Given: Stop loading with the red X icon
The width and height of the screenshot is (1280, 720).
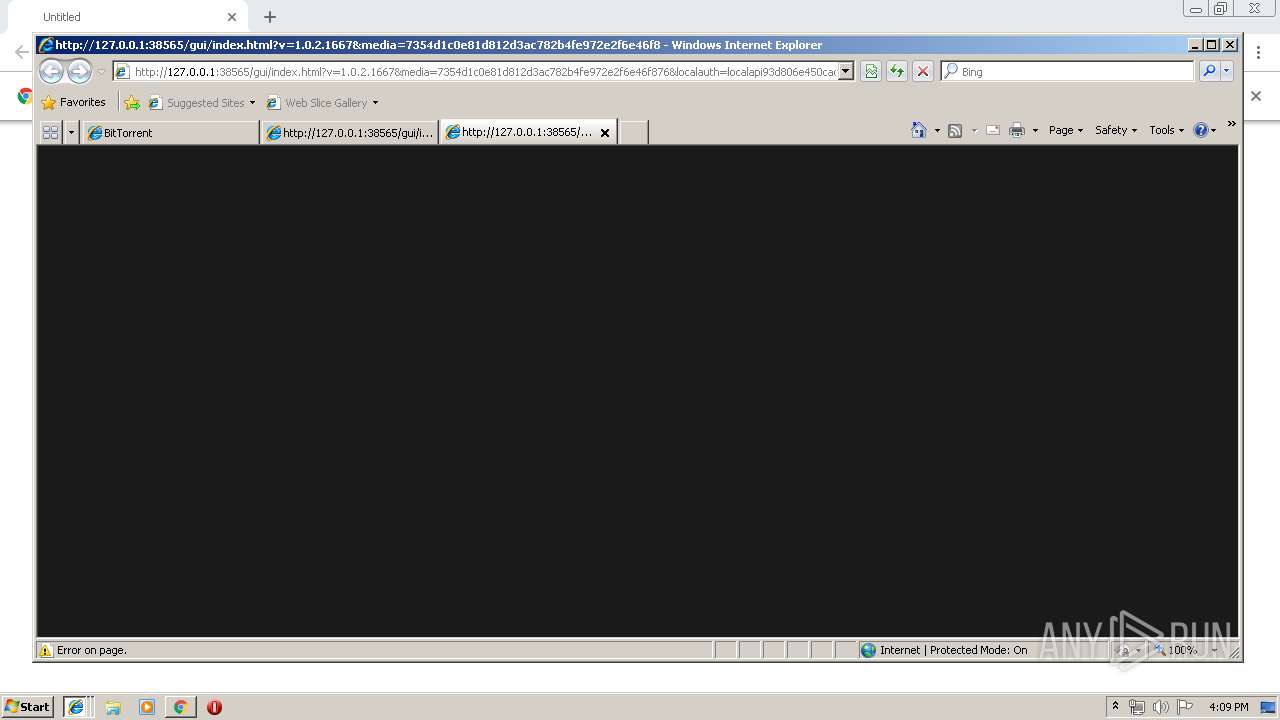Looking at the screenshot, I should pyautogui.click(x=923, y=72).
